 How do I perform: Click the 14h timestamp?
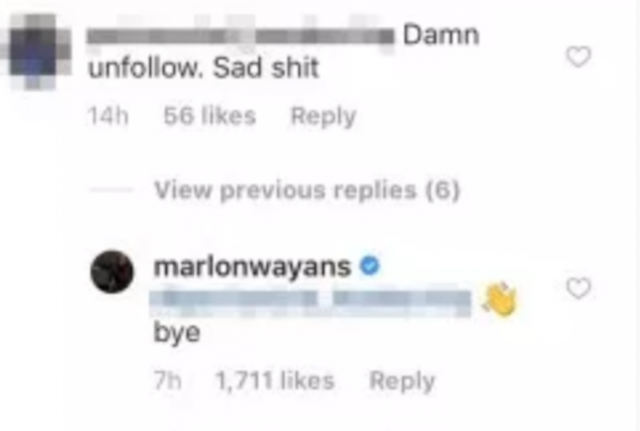[108, 116]
